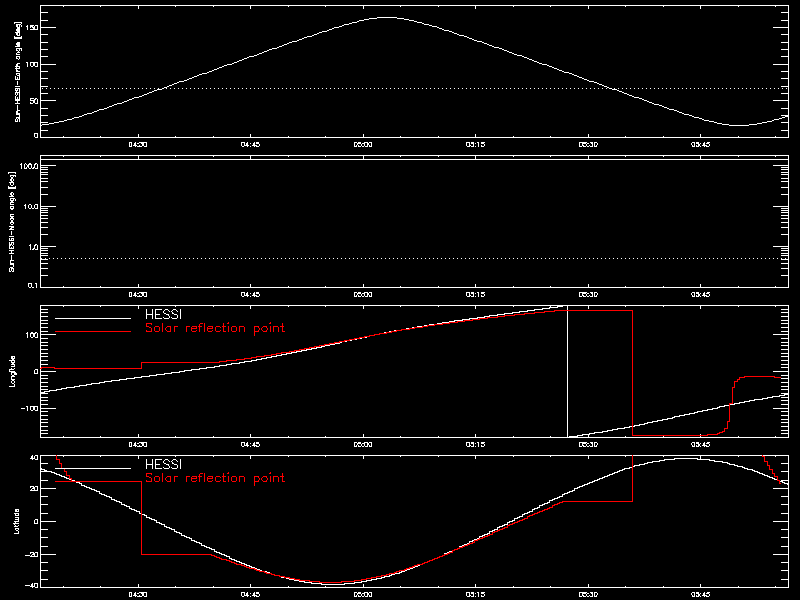Click the 'Sun-HESSI-Moon angle [deg]' axis label
Screen dimensions: 800x600
click(x=12, y=221)
